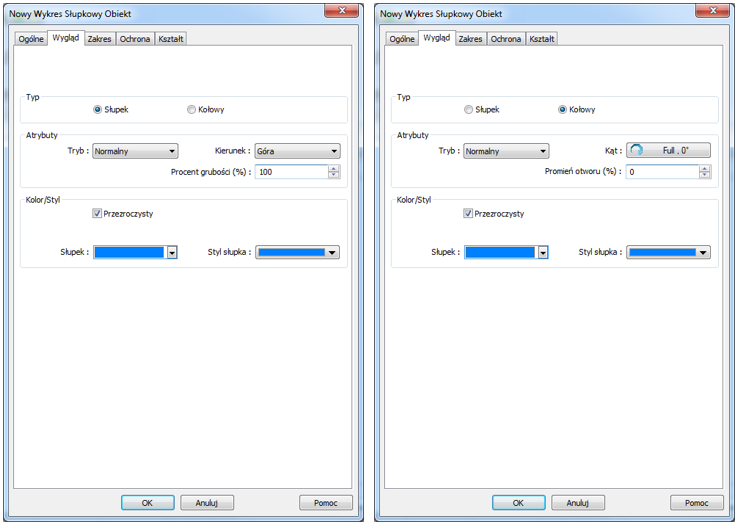Open Ochrona tab in left dialog

pos(134,39)
